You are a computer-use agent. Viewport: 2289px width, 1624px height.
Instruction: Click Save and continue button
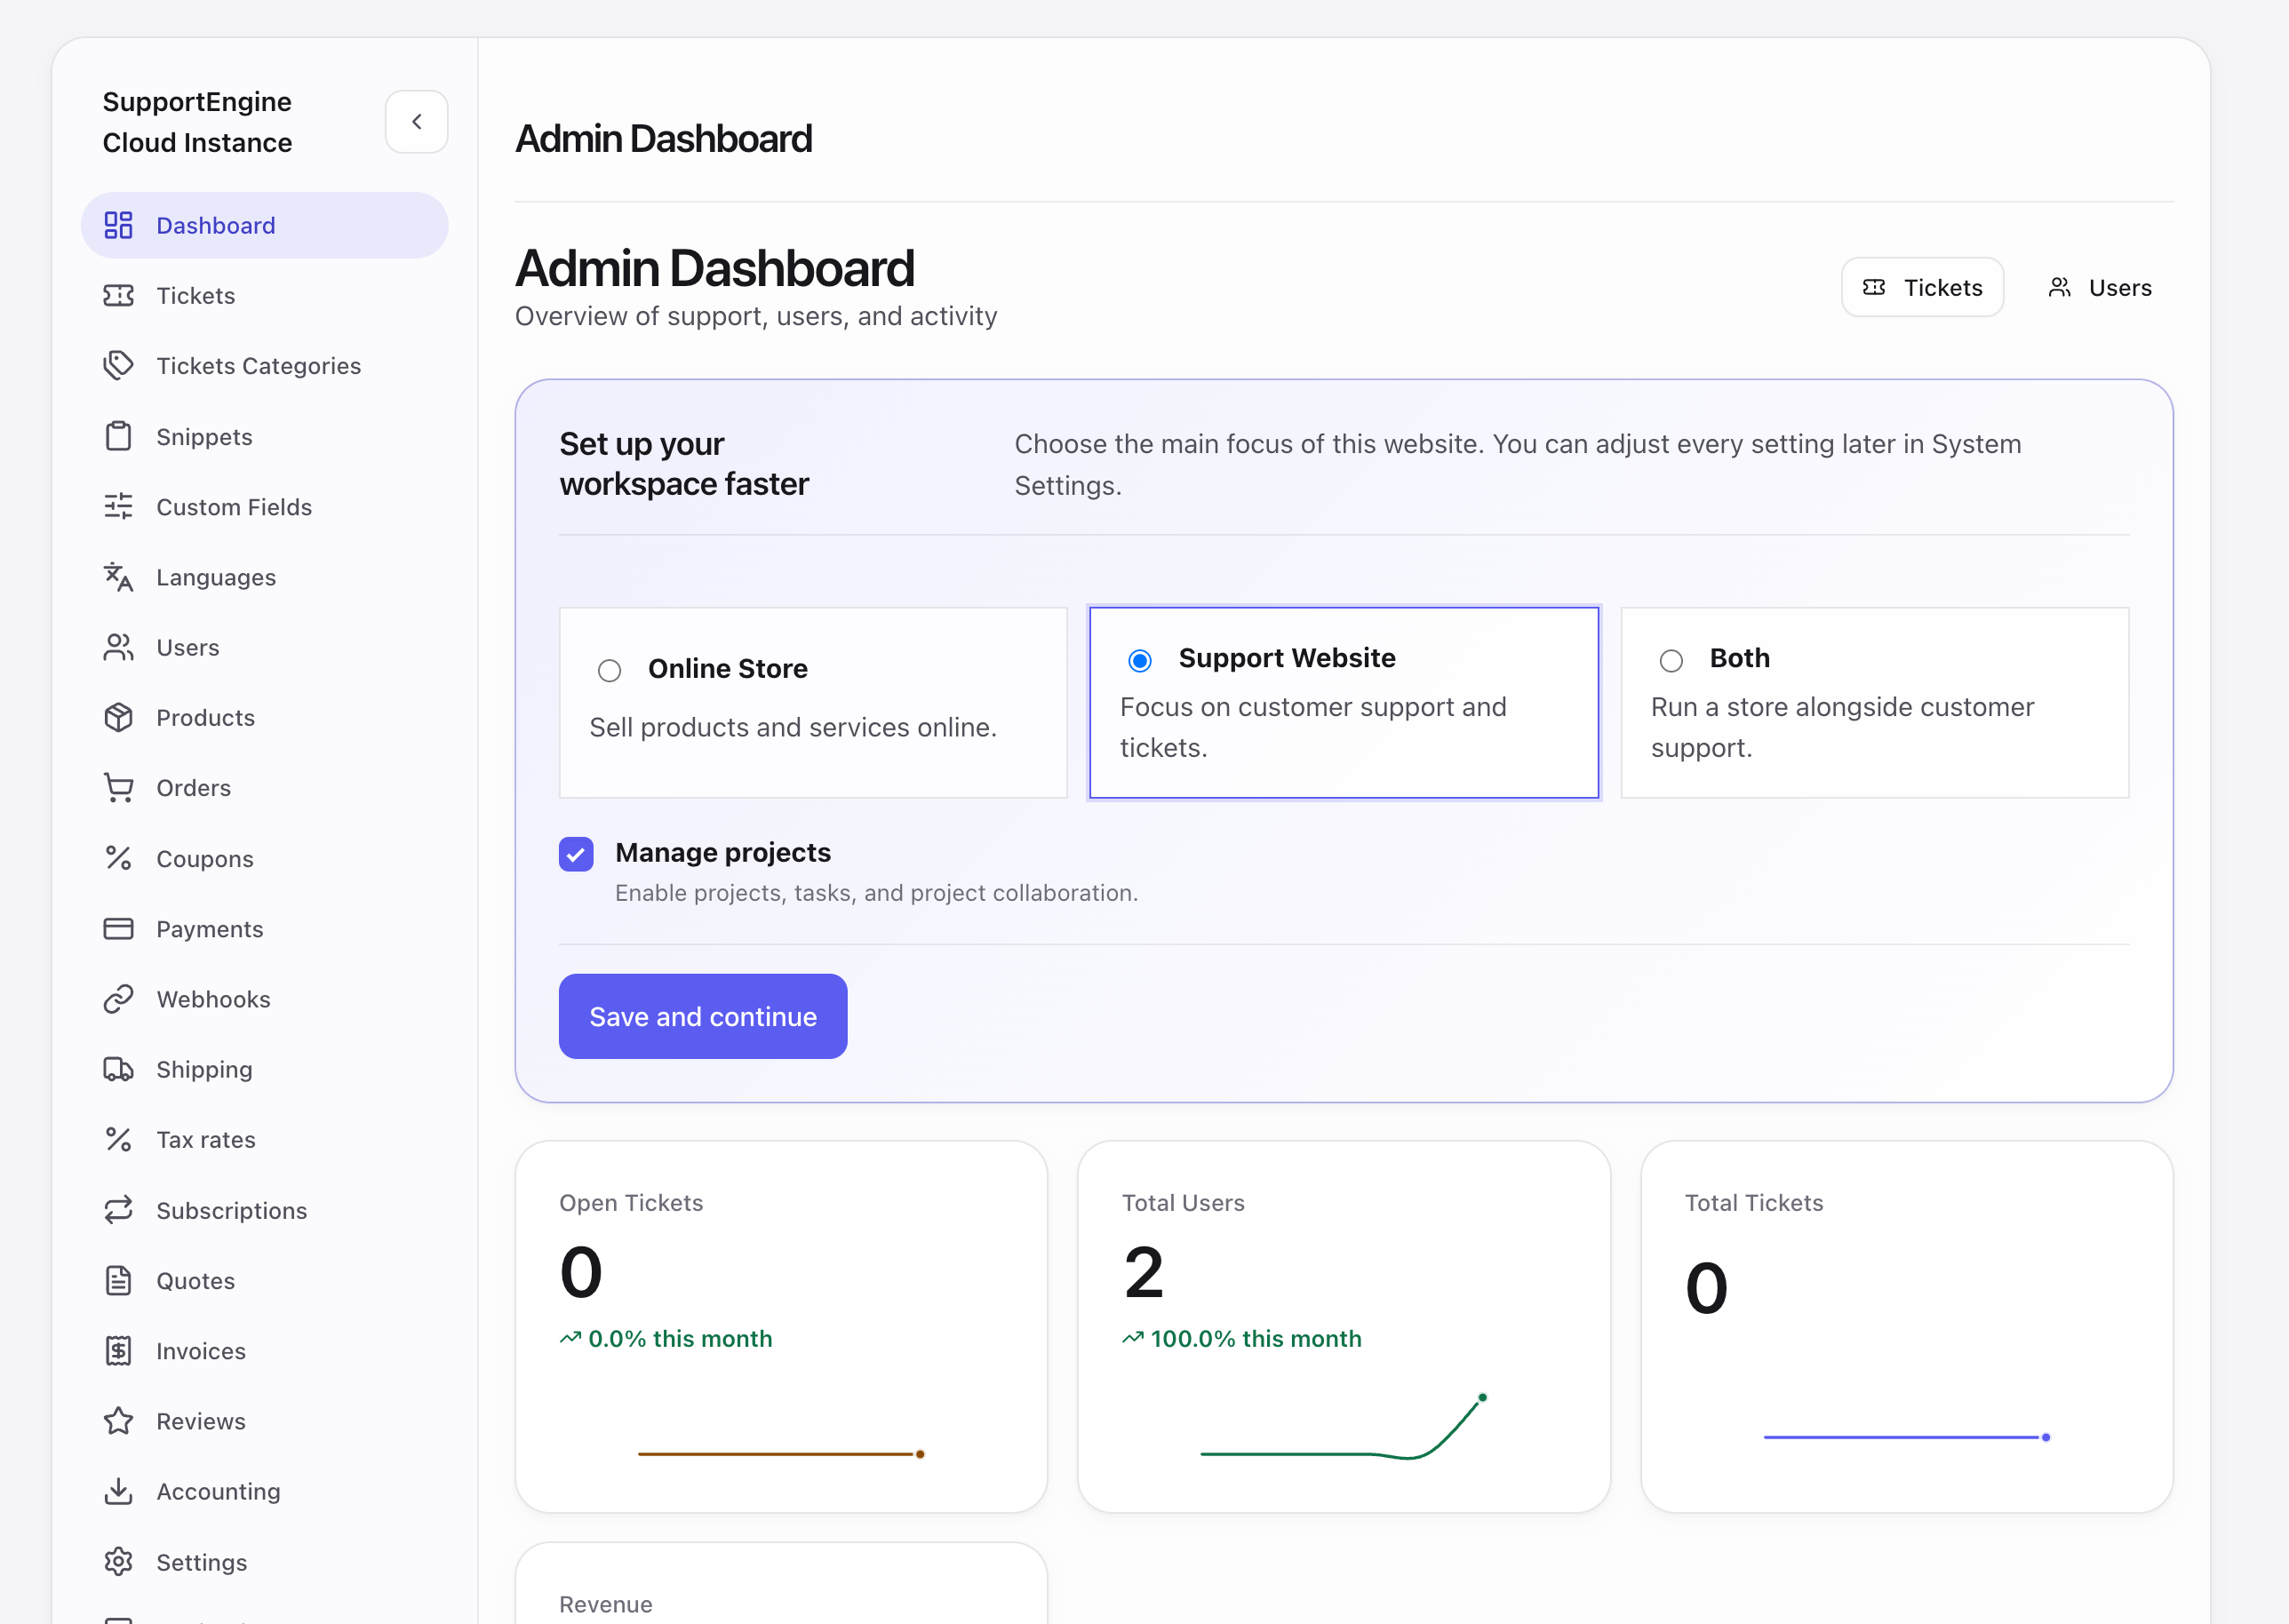pos(703,1016)
